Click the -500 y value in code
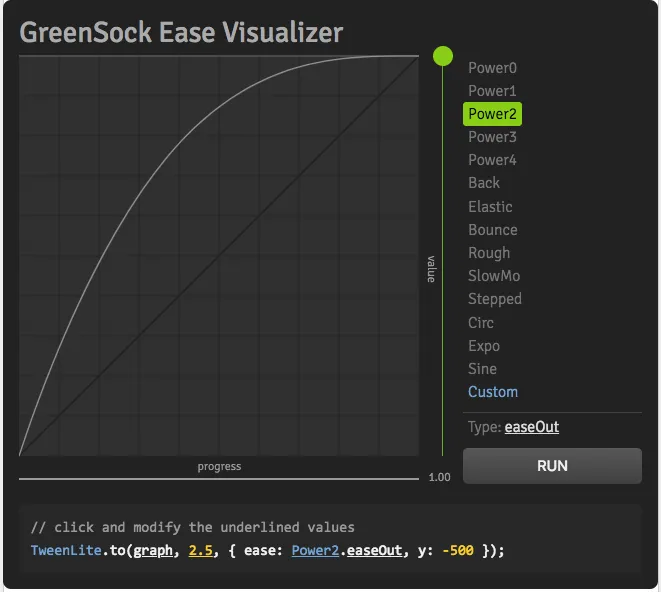Image resolution: width=661 pixels, height=592 pixels. click(458, 551)
